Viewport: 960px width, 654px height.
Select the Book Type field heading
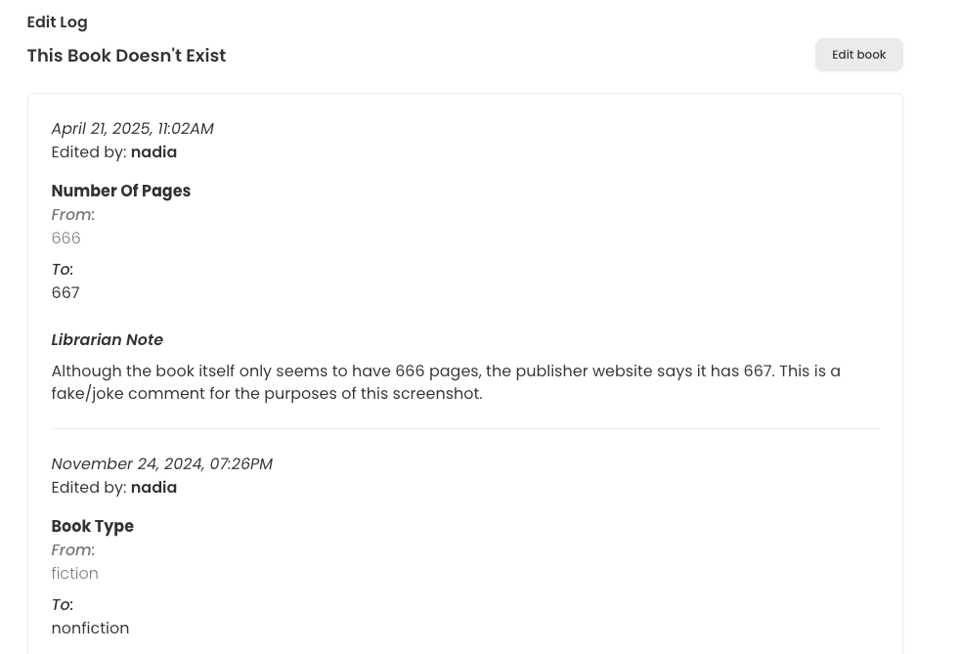92,526
